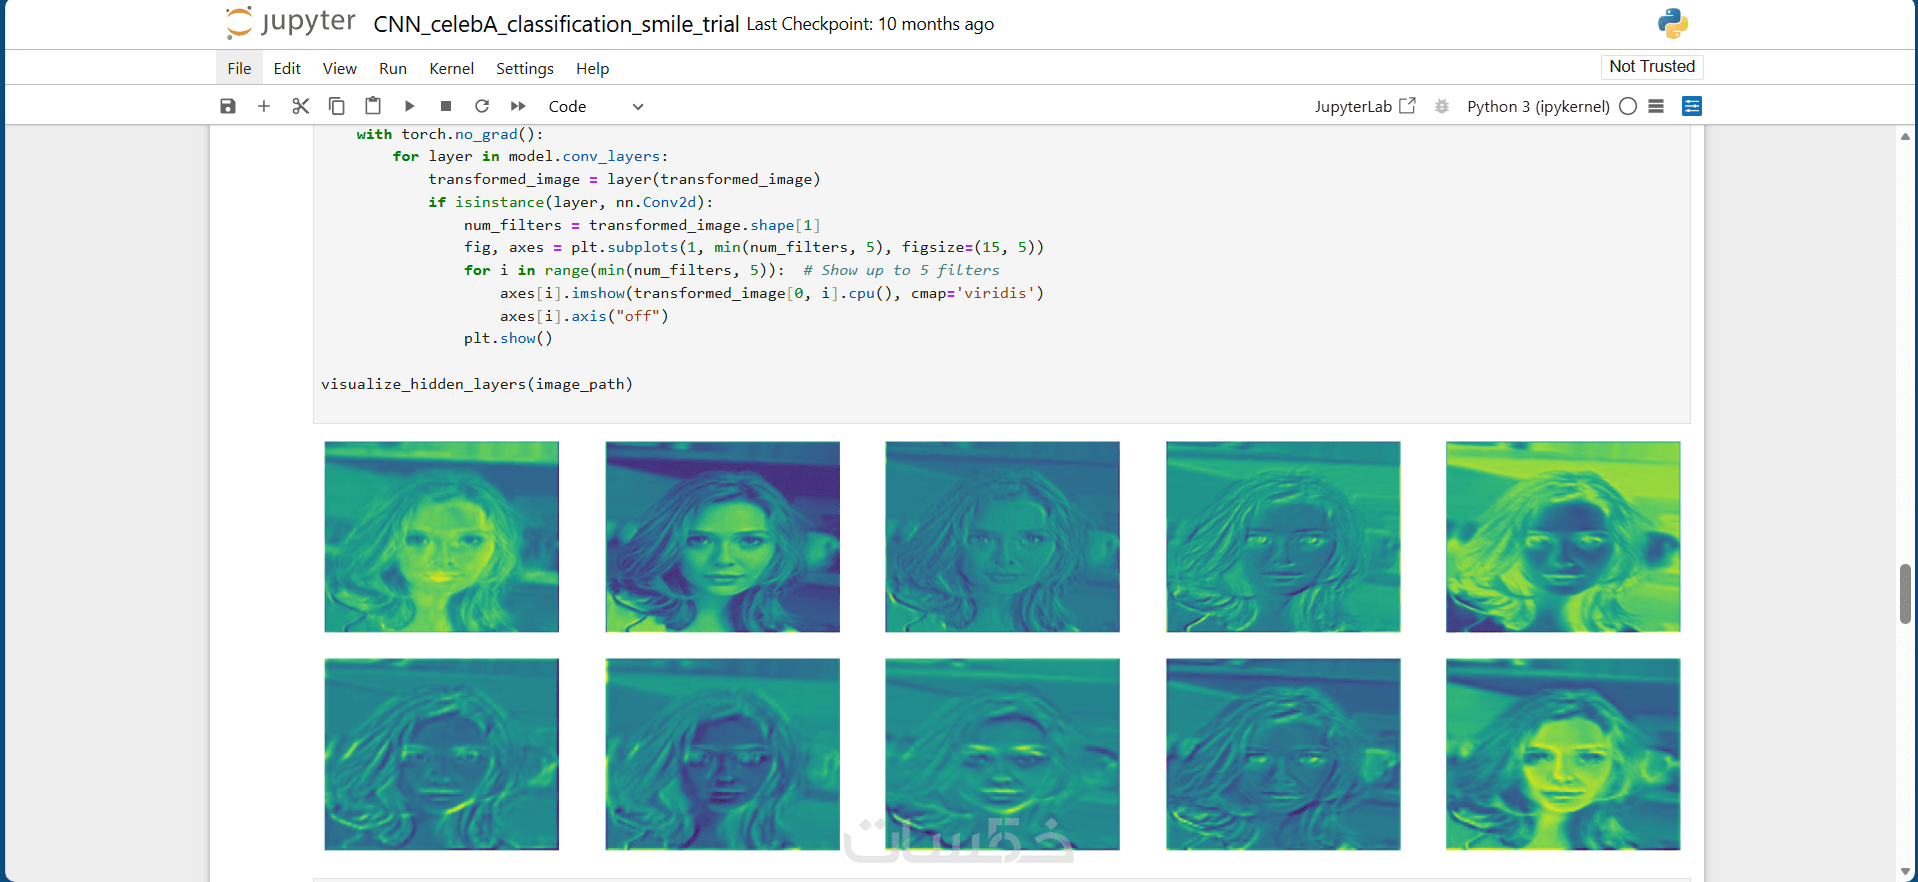1918x882 pixels.
Task: Click the notebook vertical scrollbar thumb
Action: [x=1905, y=594]
